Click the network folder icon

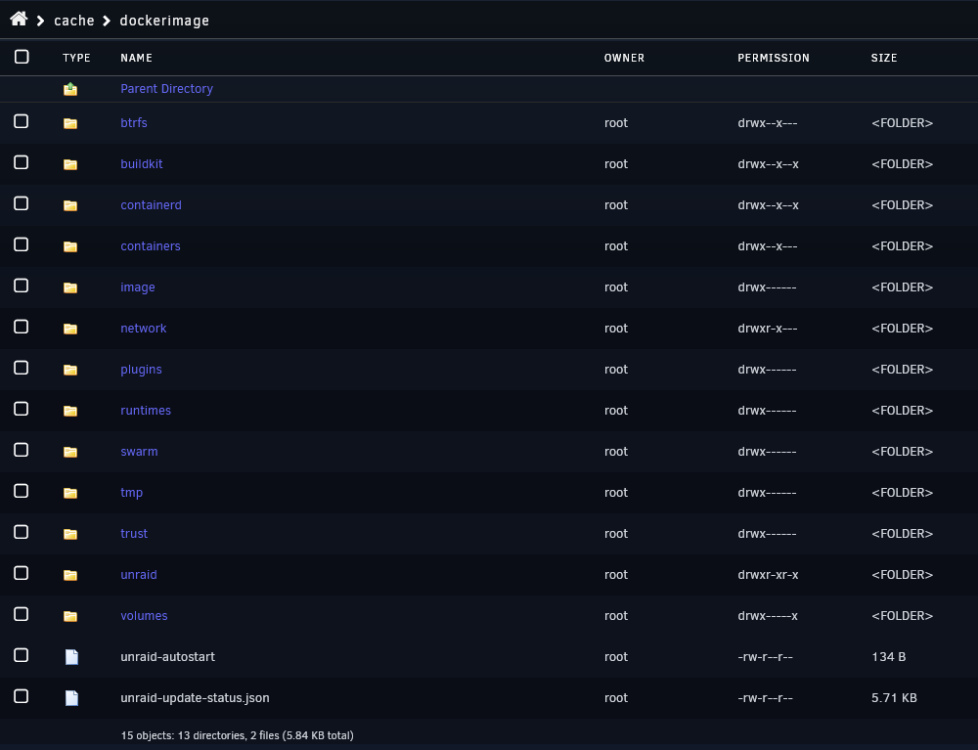[70, 329]
